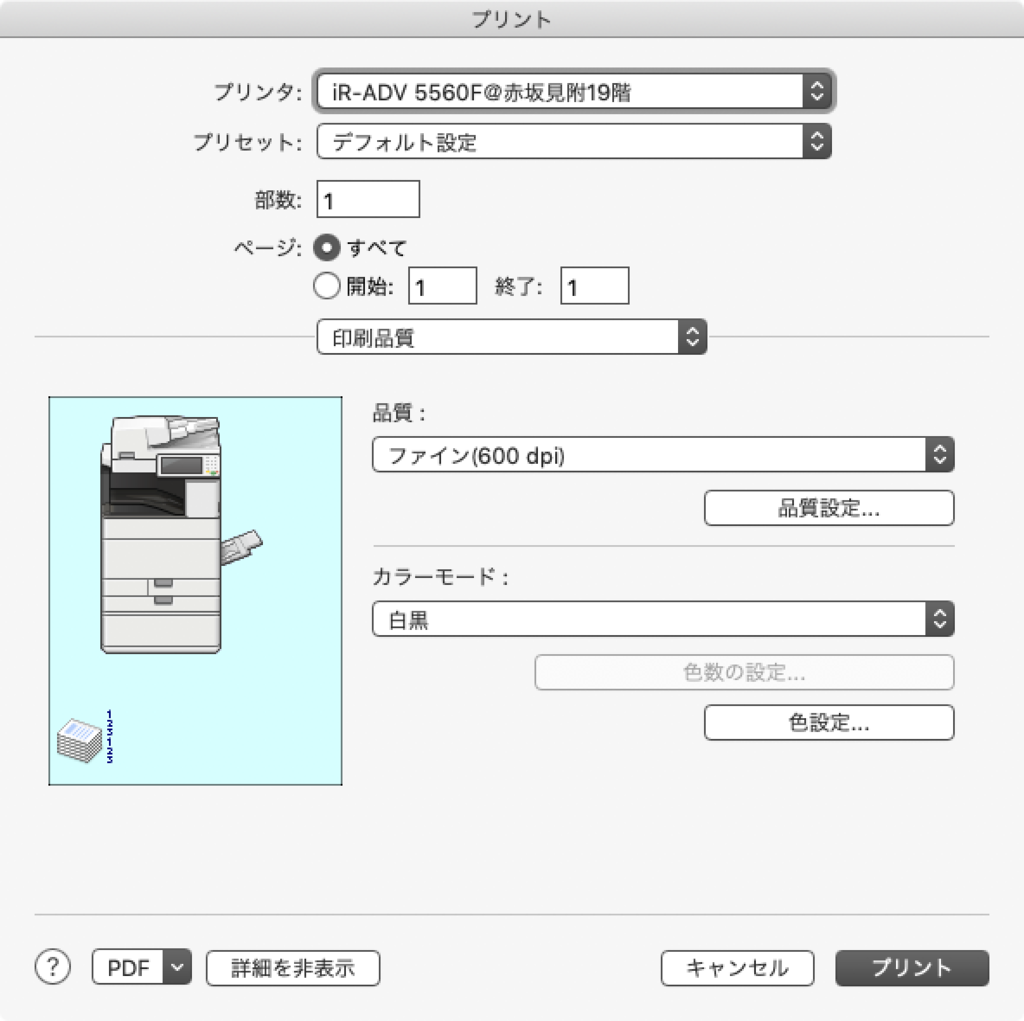Click the 品質設定... button
1024x1021 pixels.
tap(829, 508)
